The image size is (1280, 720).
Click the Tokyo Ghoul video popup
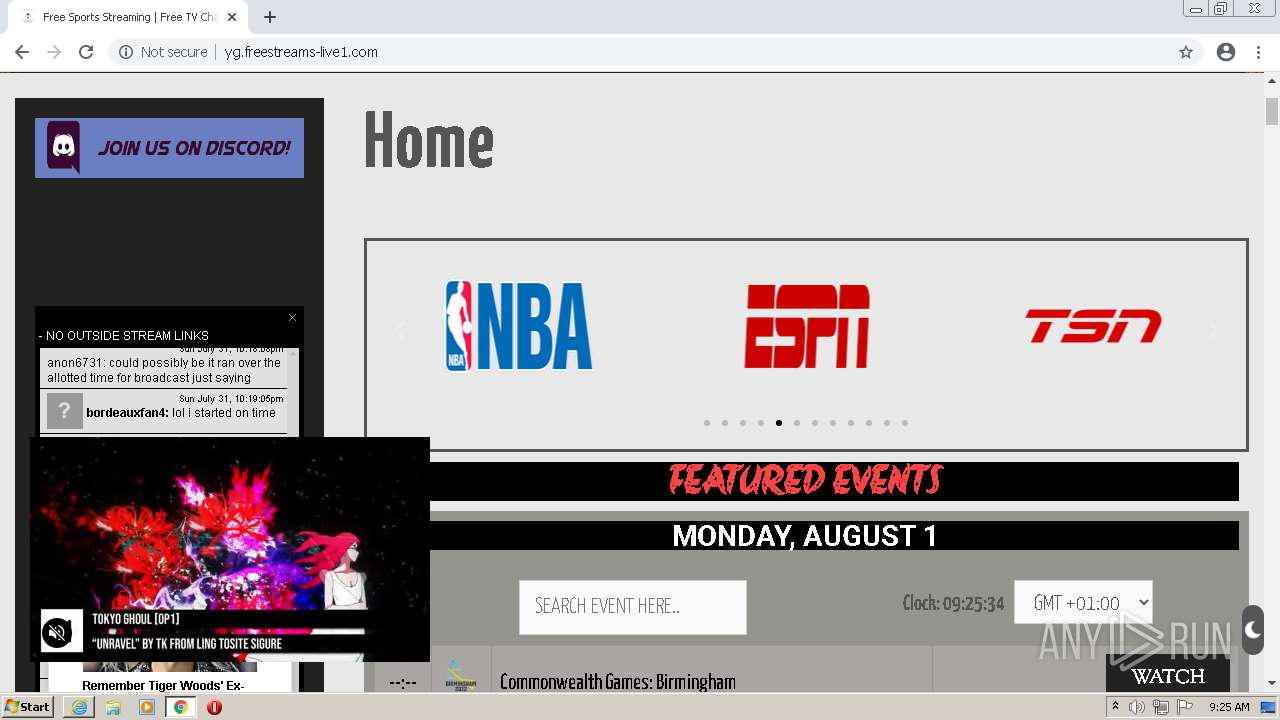click(x=230, y=549)
